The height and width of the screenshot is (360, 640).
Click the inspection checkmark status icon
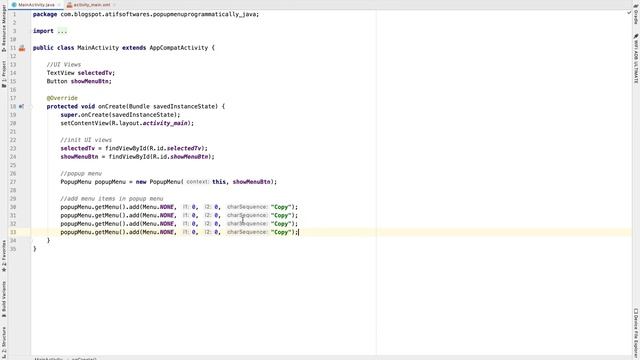point(629,13)
